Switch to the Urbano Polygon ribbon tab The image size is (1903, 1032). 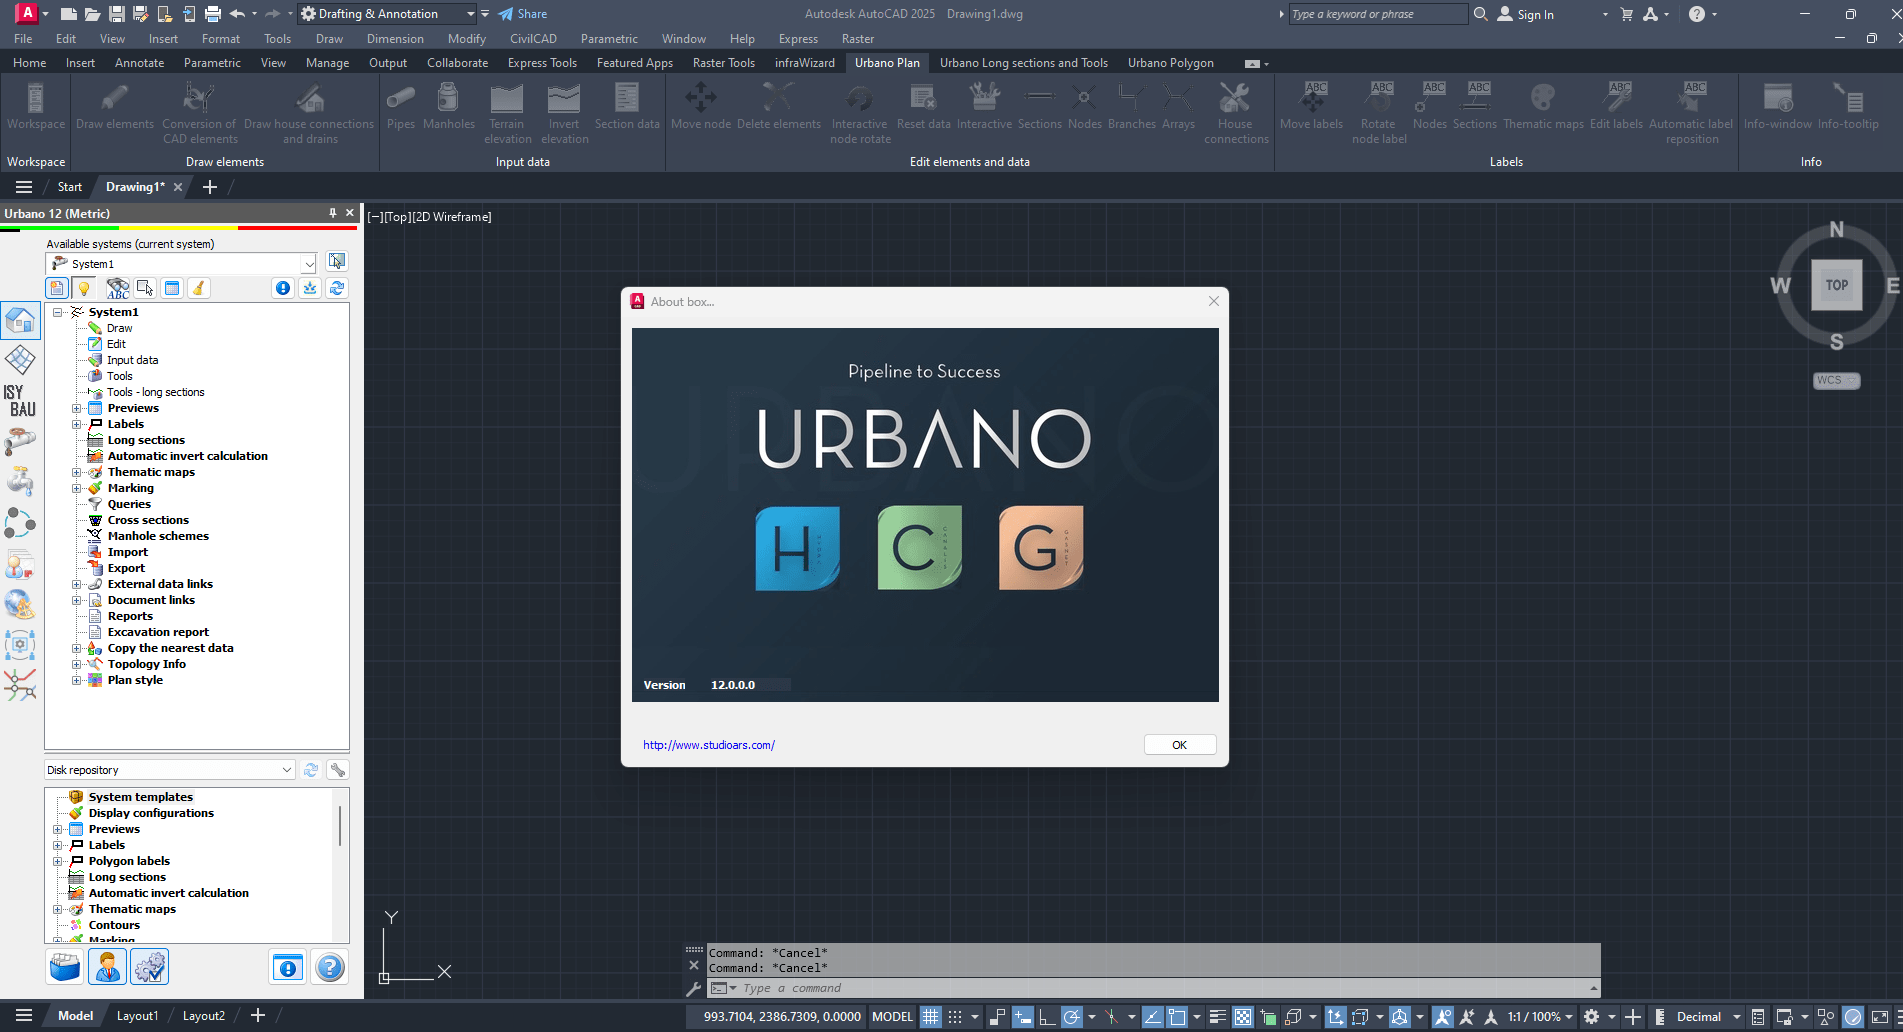pos(1170,63)
